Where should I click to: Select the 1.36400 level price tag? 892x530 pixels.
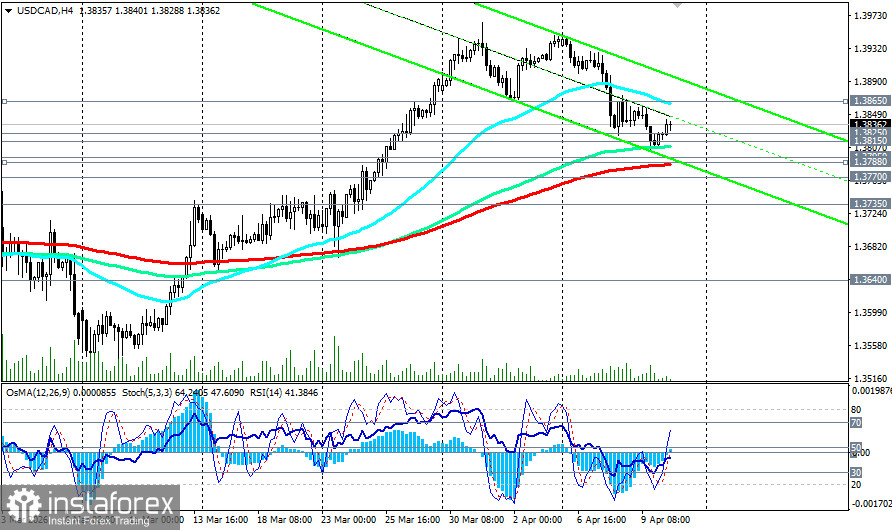click(870, 279)
